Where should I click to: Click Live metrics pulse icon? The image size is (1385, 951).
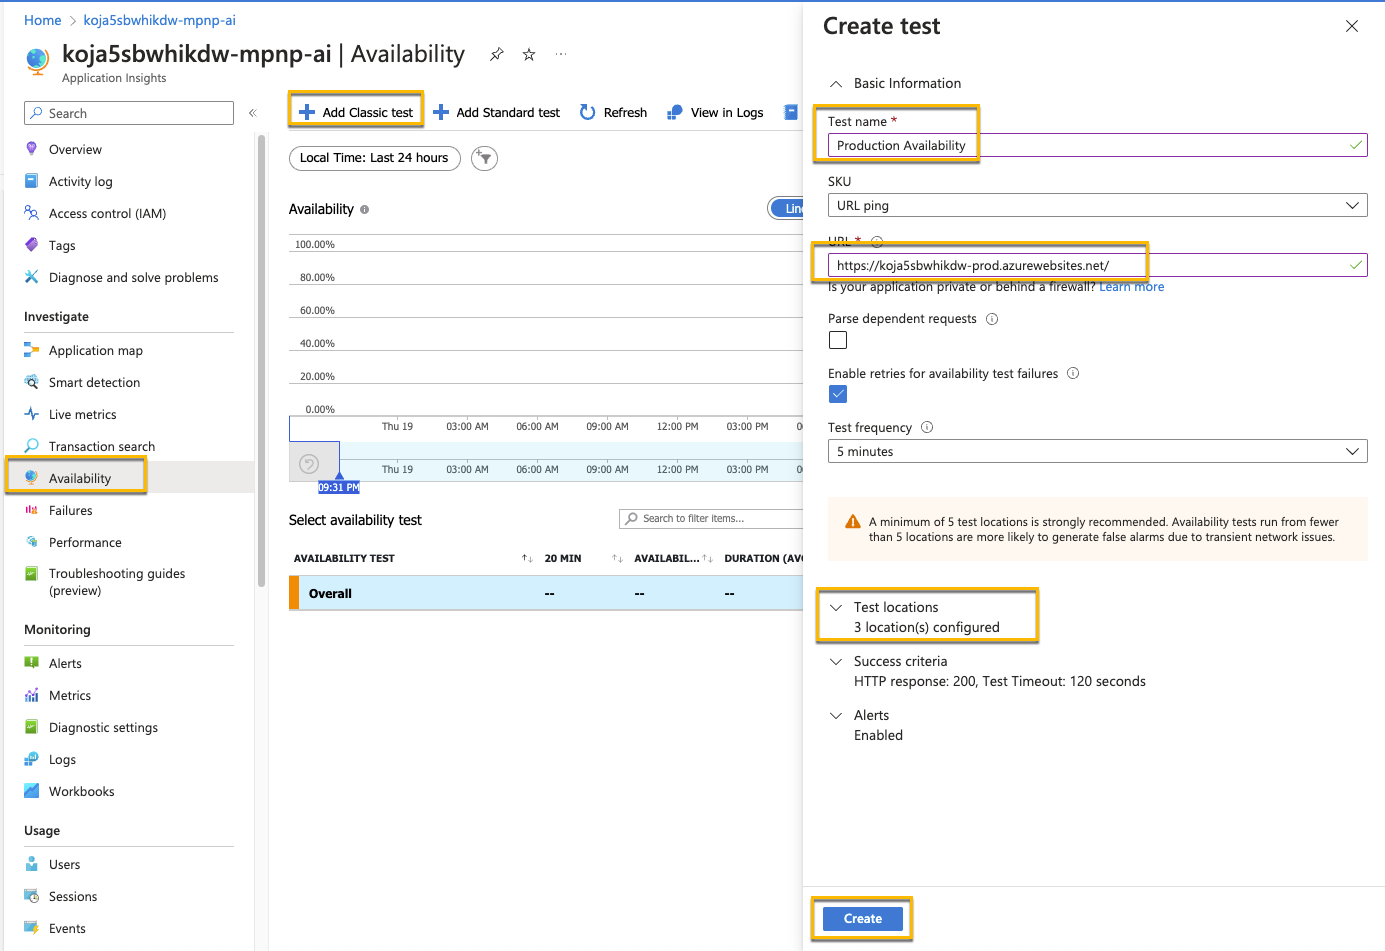click(32, 414)
